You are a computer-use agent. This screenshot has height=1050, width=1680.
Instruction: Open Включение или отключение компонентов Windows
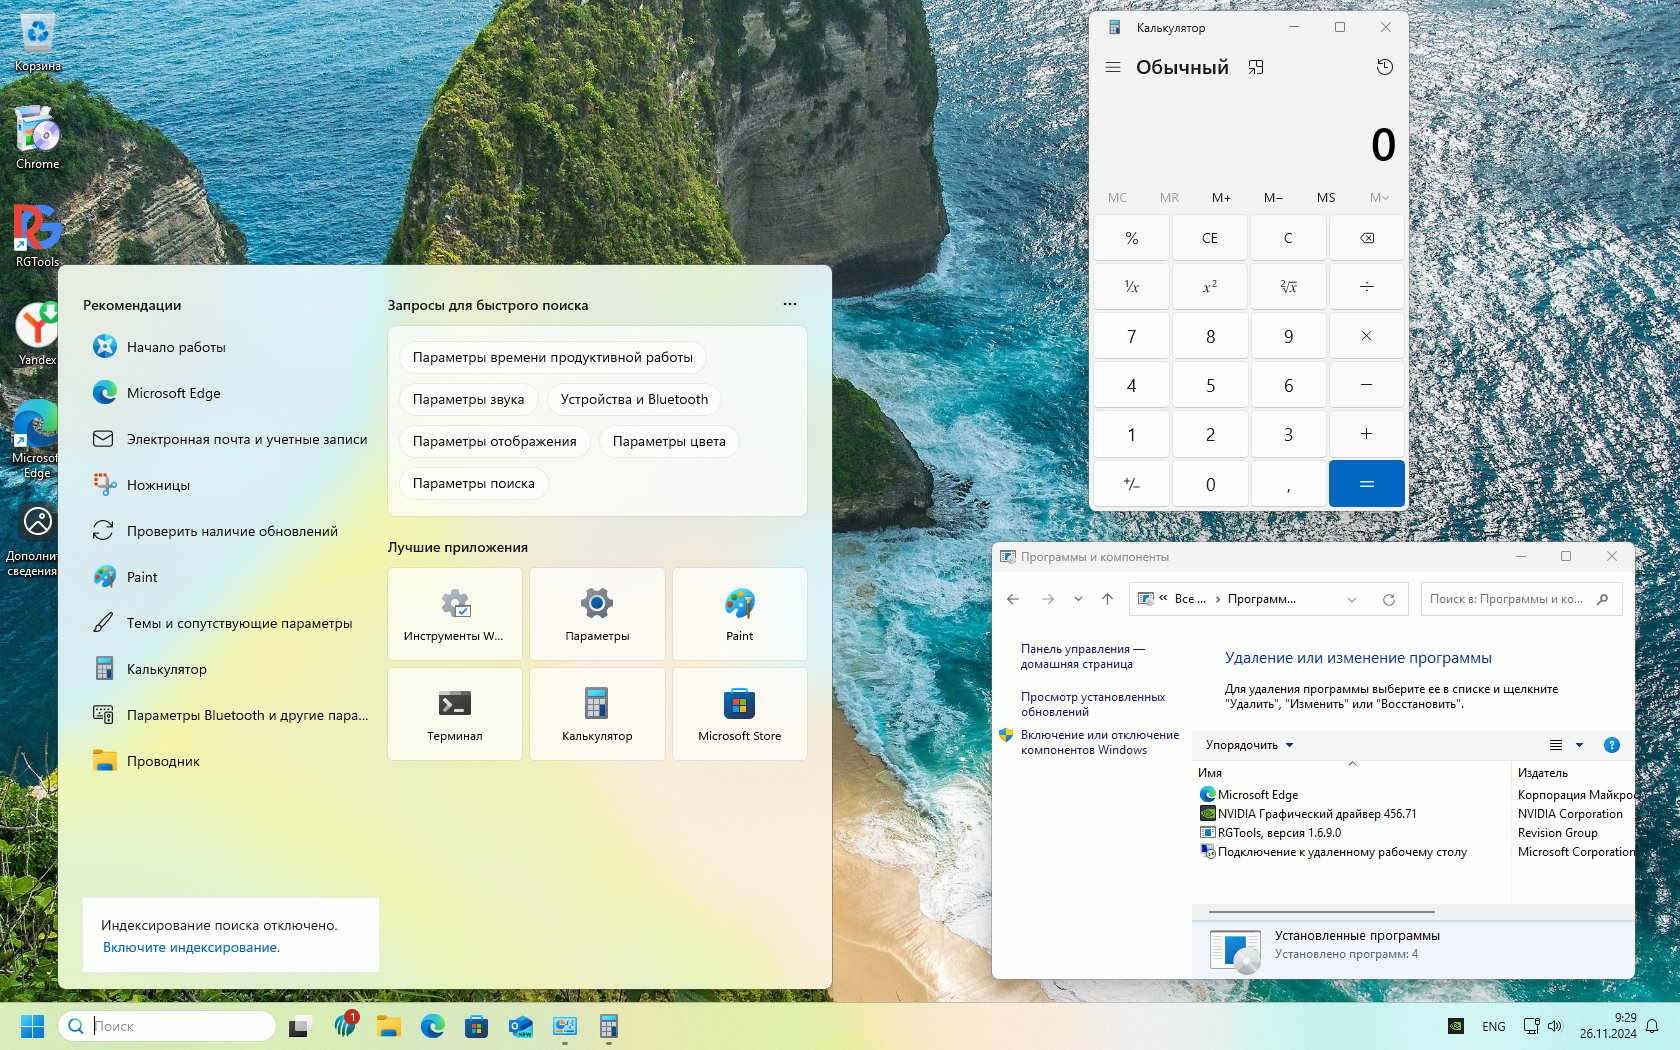[1099, 742]
